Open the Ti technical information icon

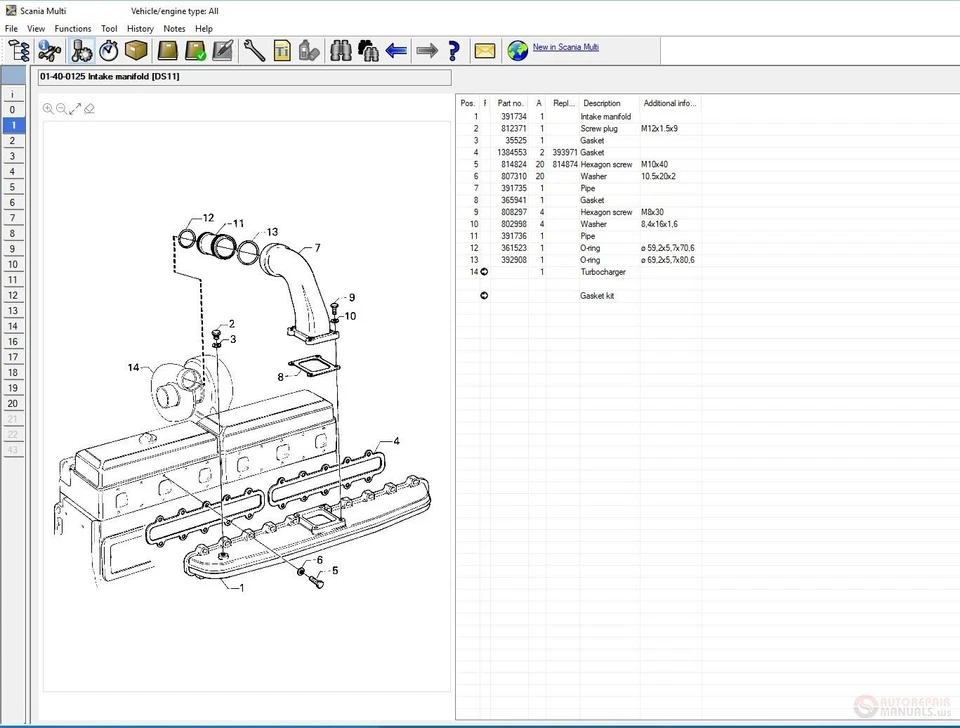coord(281,50)
